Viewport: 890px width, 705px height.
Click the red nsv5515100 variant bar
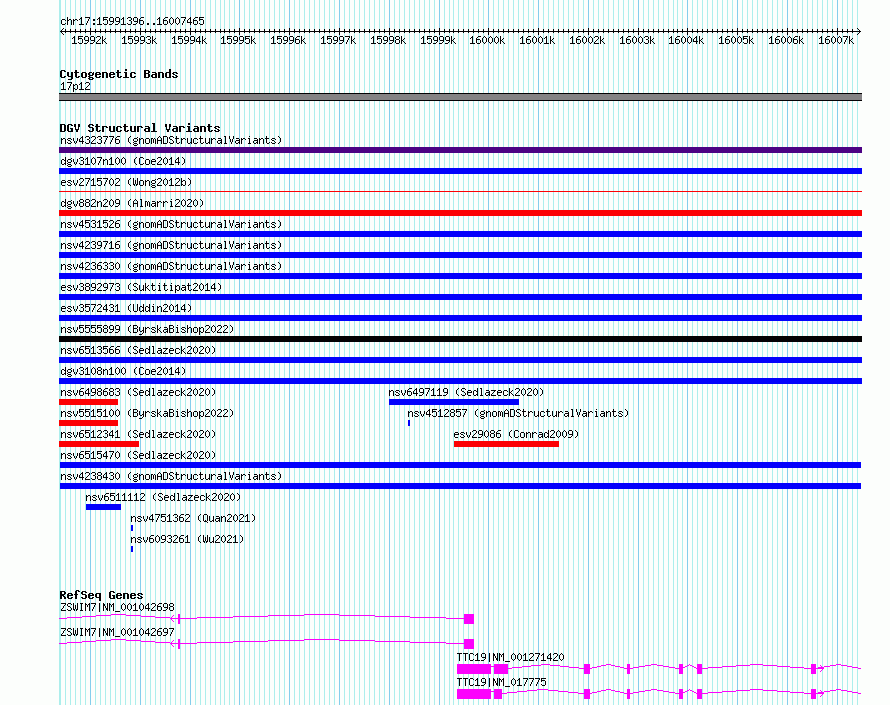[x=89, y=423]
